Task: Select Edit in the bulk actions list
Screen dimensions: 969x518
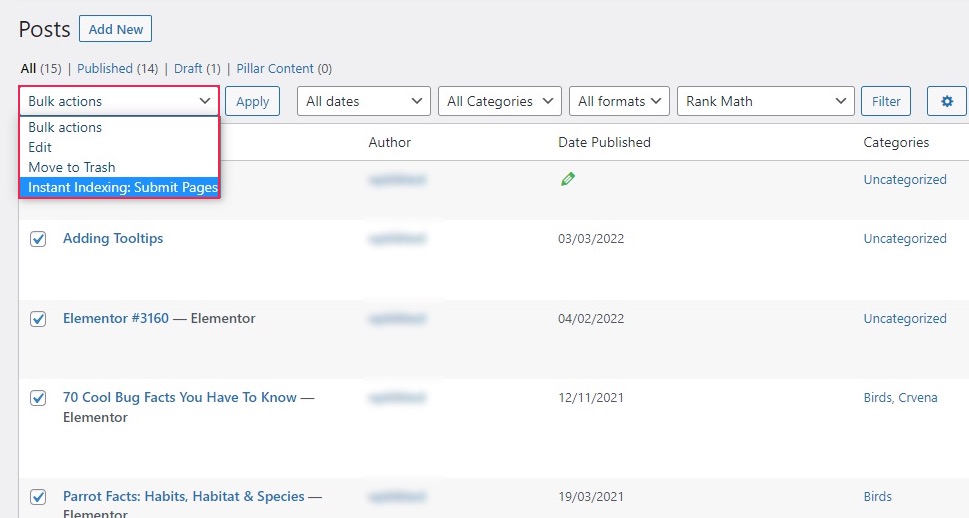Action: (x=40, y=147)
